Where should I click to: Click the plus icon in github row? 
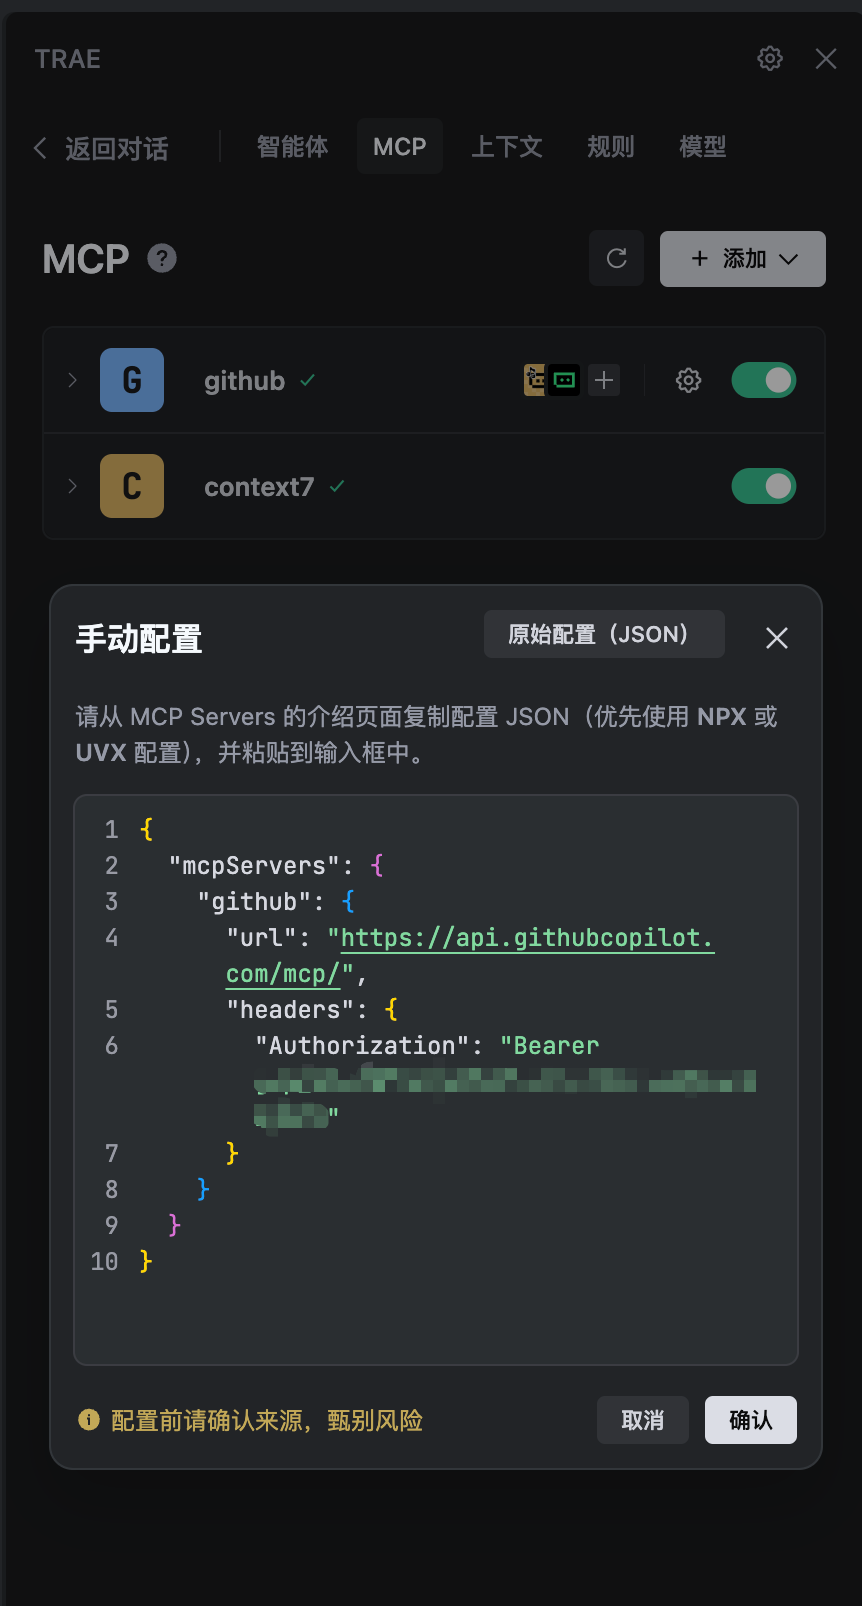click(x=604, y=380)
